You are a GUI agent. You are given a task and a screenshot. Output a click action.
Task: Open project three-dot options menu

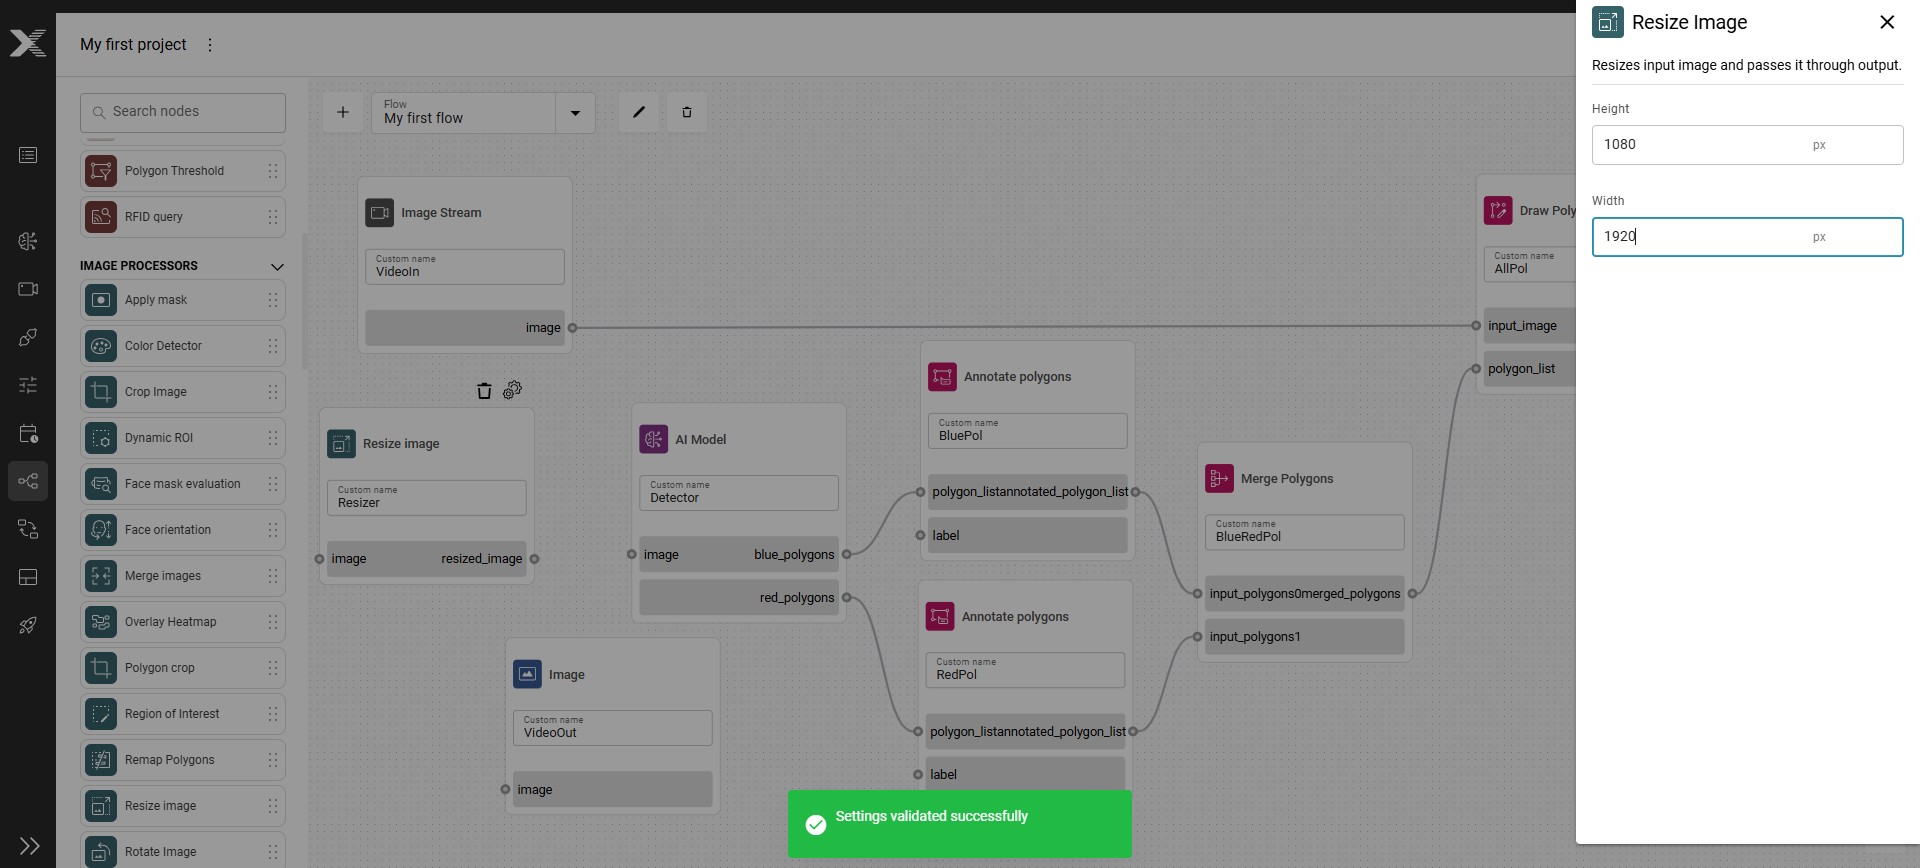point(210,45)
